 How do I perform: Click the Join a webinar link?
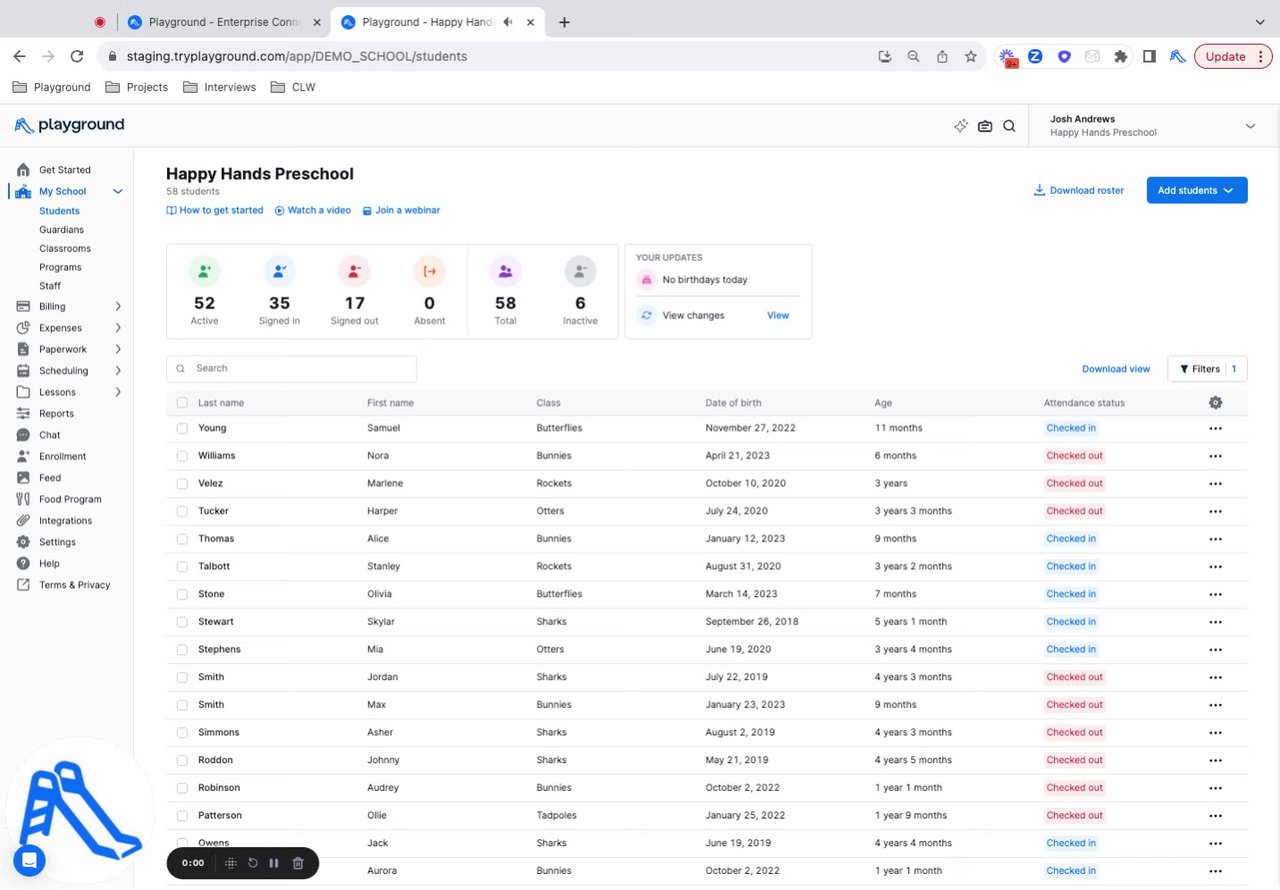click(x=401, y=211)
